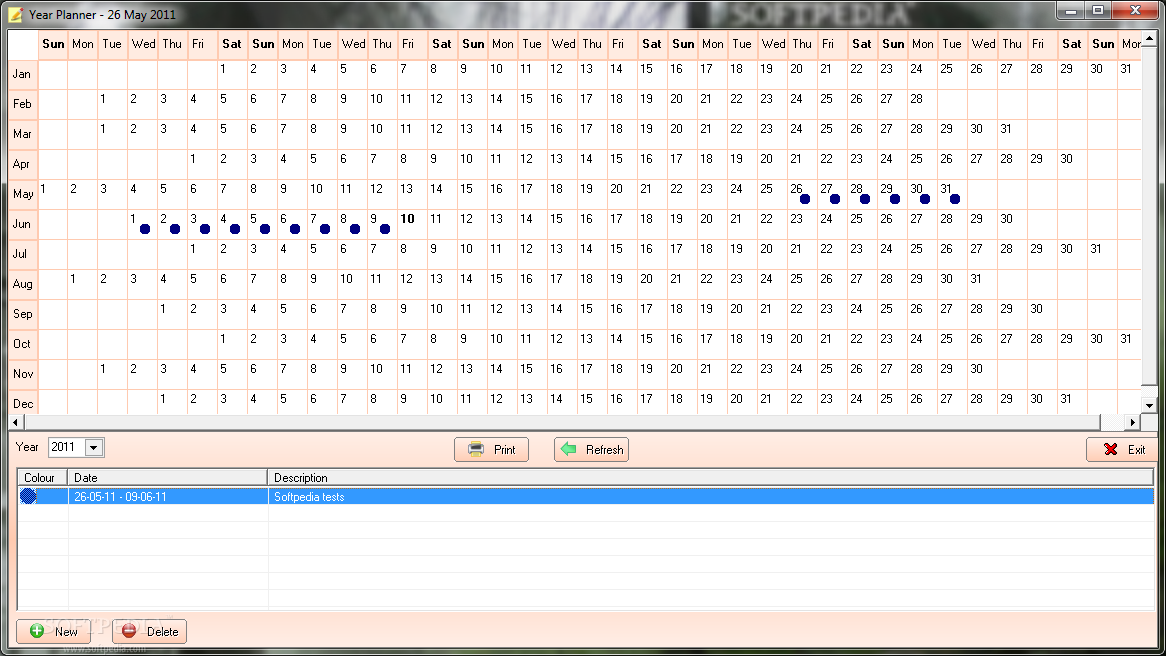
Task: Click the Nov row label
Action: (23, 373)
